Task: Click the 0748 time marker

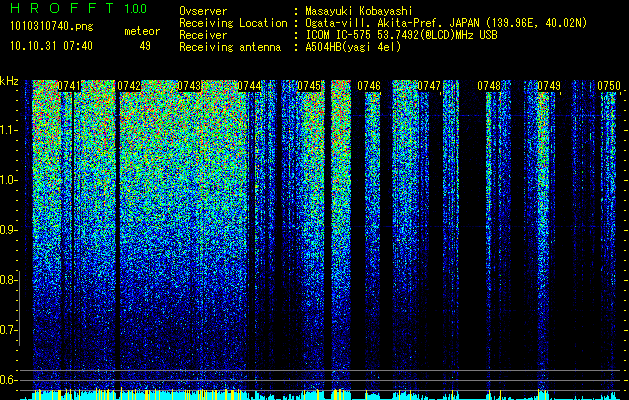Action: coord(489,86)
